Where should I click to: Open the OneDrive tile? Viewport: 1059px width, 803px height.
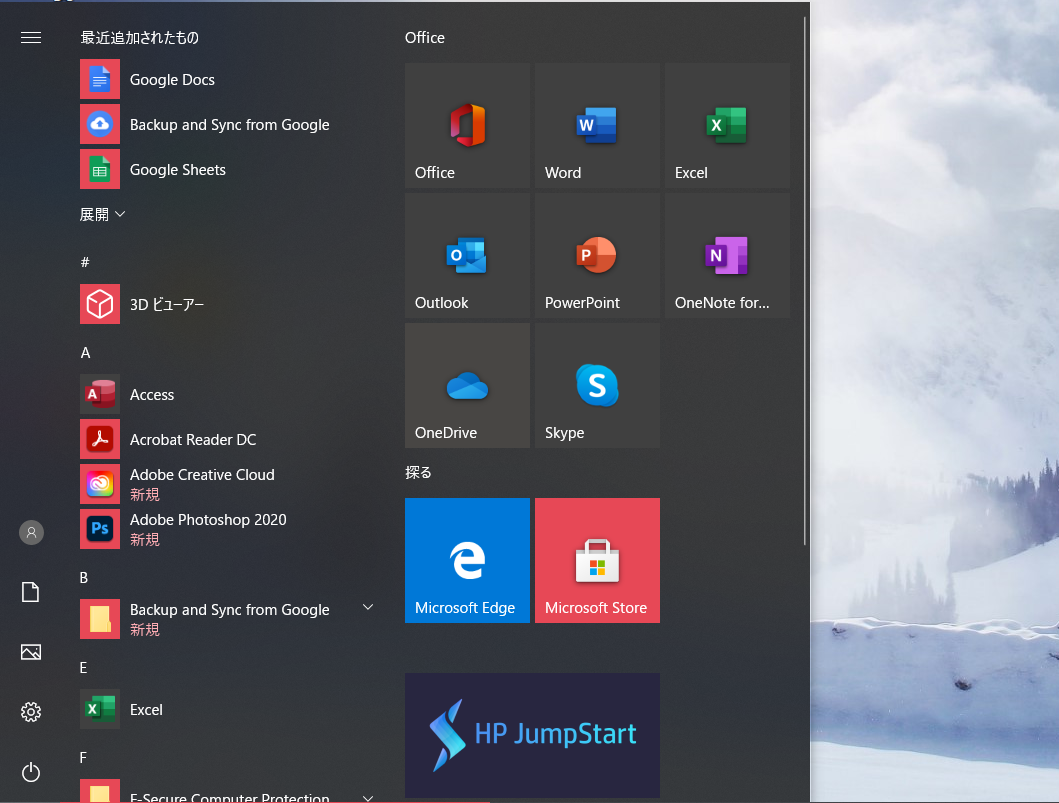point(467,386)
